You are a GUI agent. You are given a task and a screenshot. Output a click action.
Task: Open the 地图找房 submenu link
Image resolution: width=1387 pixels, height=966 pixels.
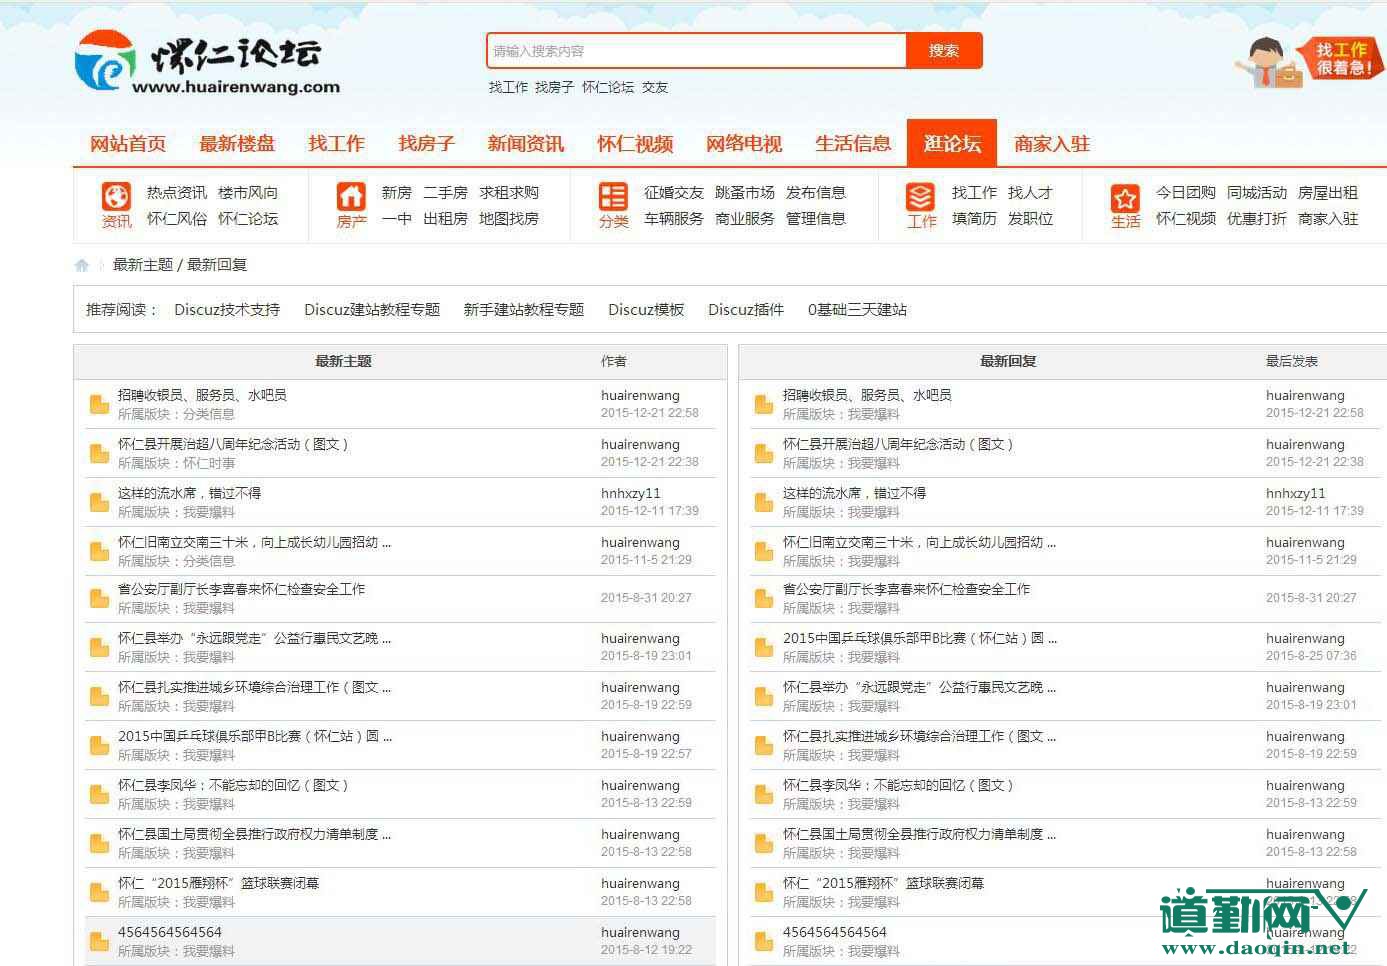pyautogui.click(x=509, y=218)
